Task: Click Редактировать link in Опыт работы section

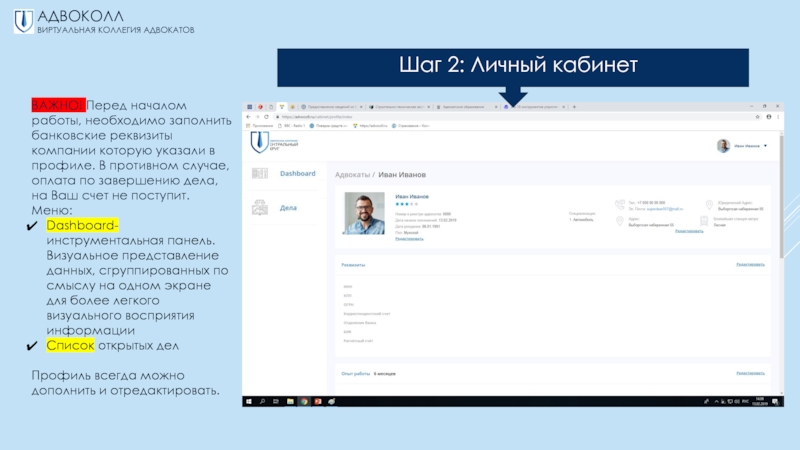Action: click(x=750, y=373)
